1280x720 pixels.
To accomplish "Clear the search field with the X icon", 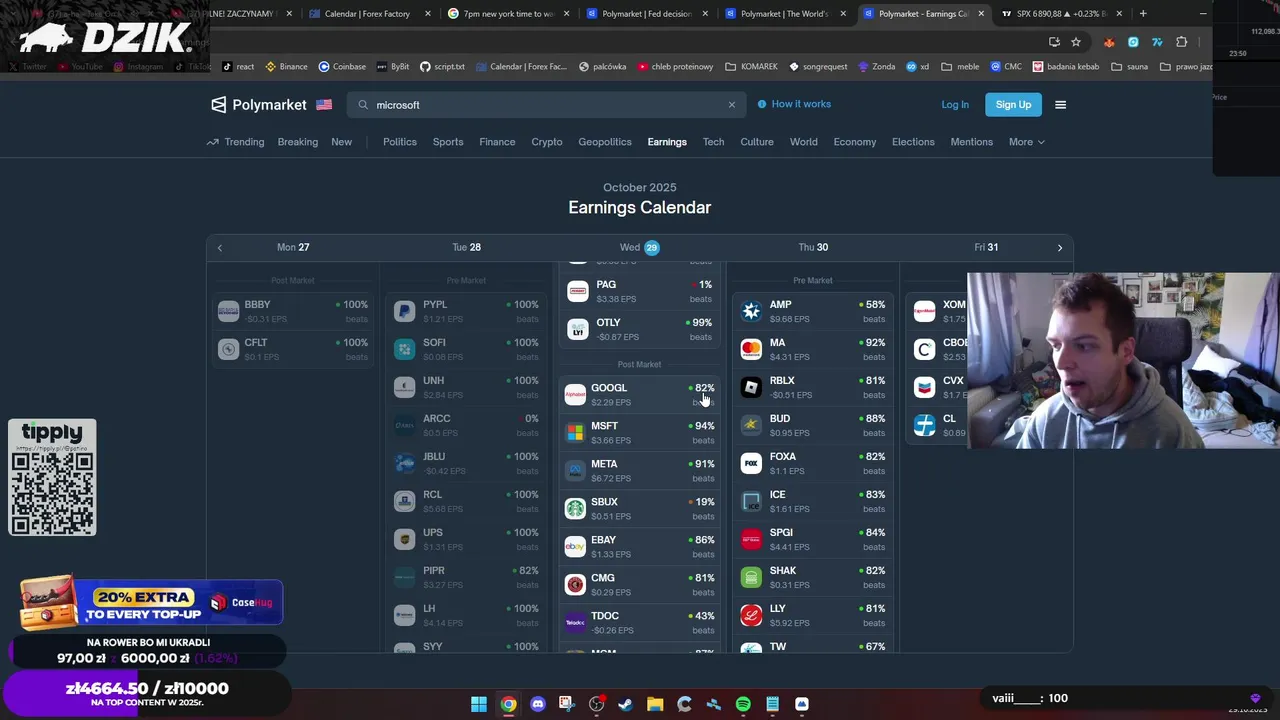I will coord(731,105).
